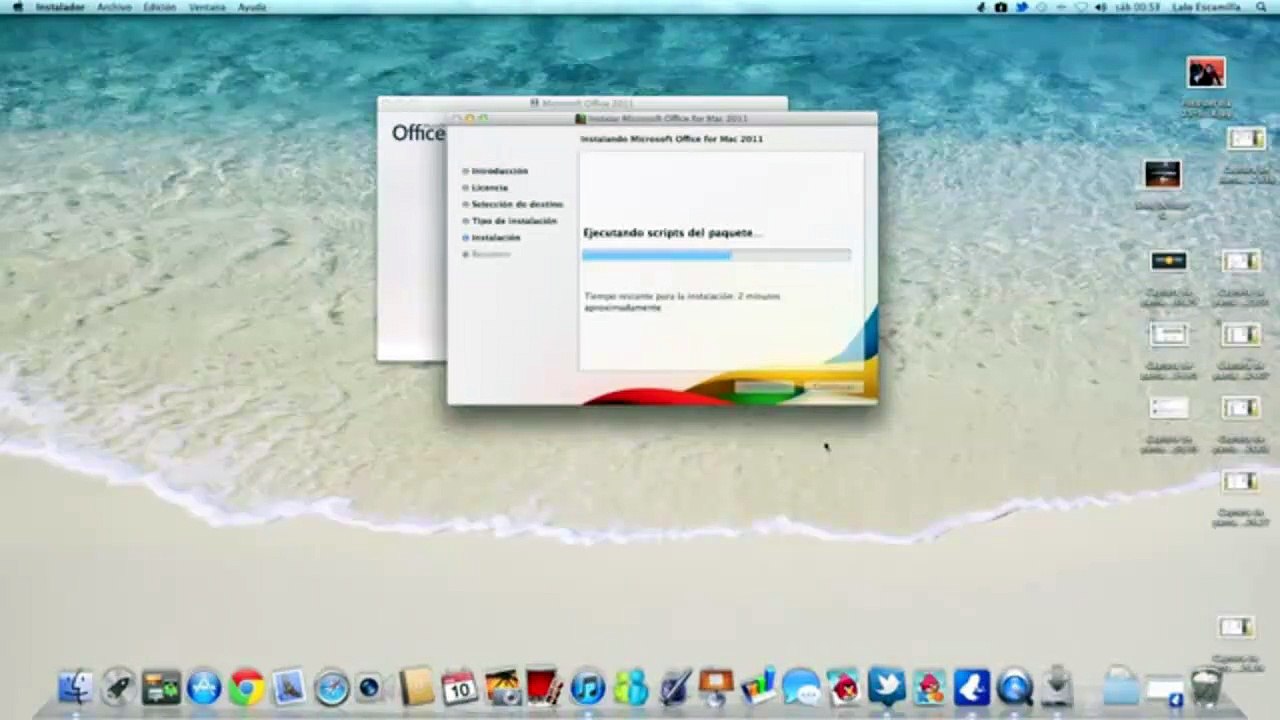The image size is (1280, 720).
Task: Open the Archivo menu
Action: click(114, 7)
